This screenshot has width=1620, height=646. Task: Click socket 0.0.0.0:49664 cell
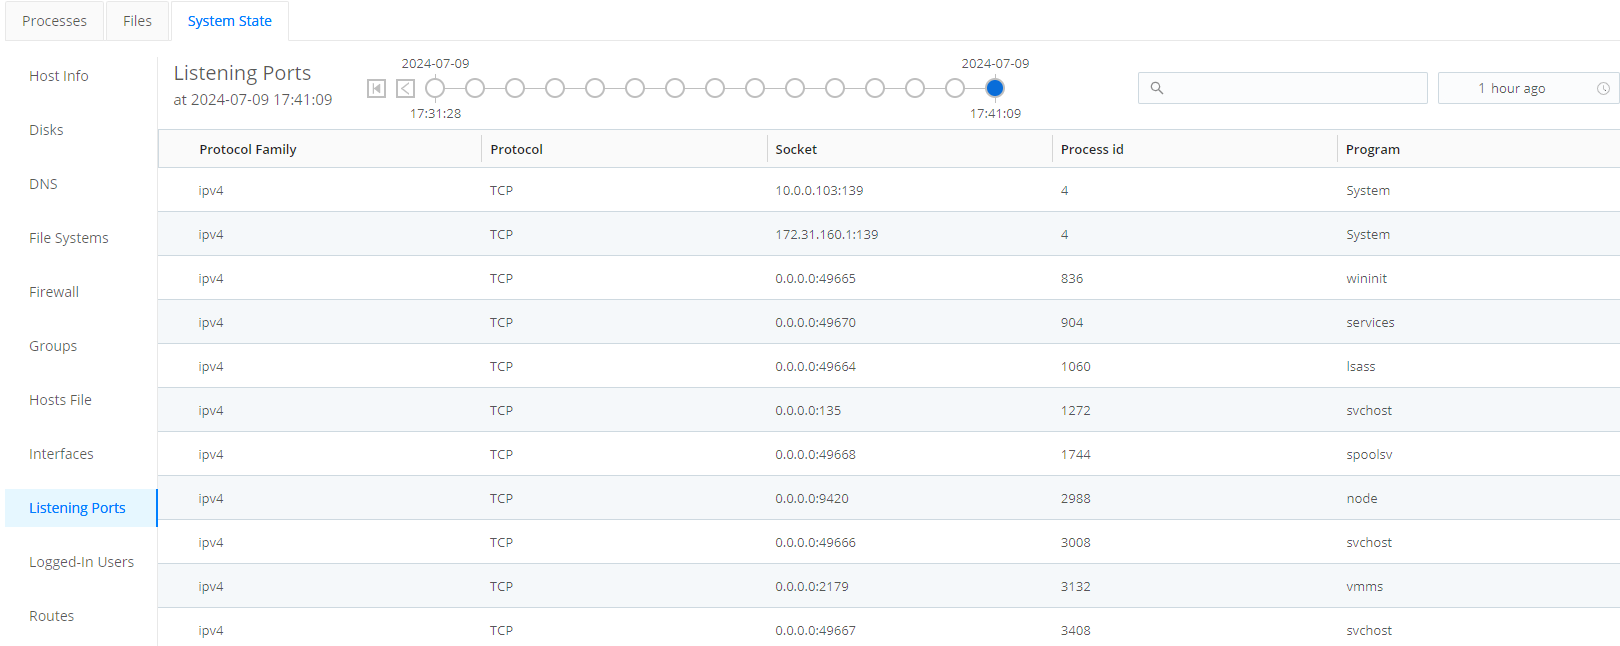pyautogui.click(x=815, y=366)
